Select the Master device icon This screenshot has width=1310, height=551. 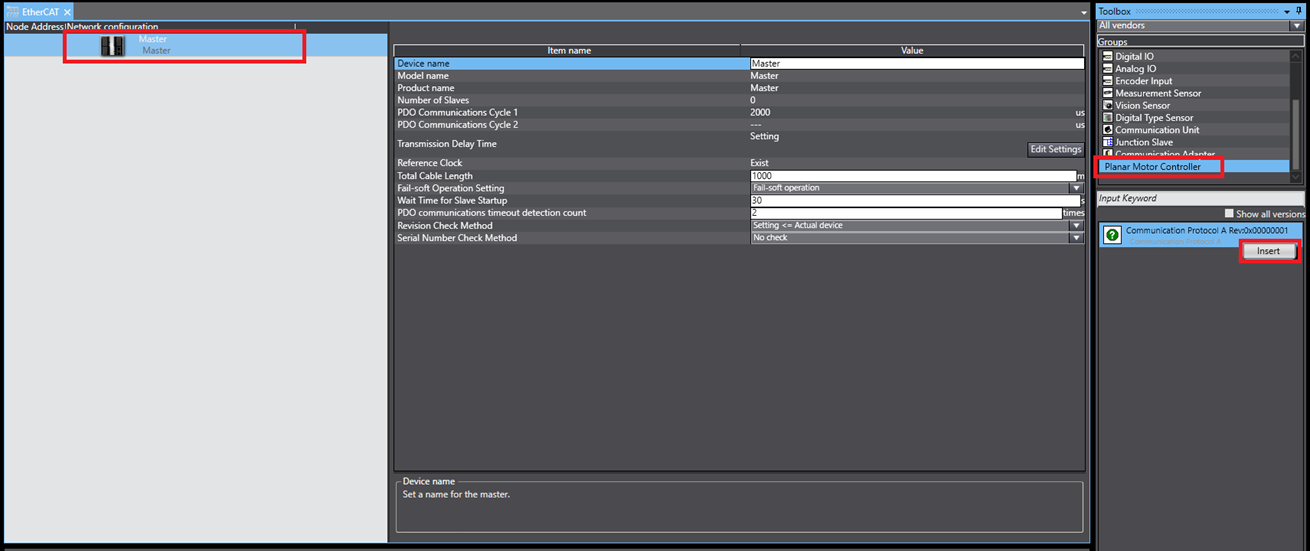point(113,46)
